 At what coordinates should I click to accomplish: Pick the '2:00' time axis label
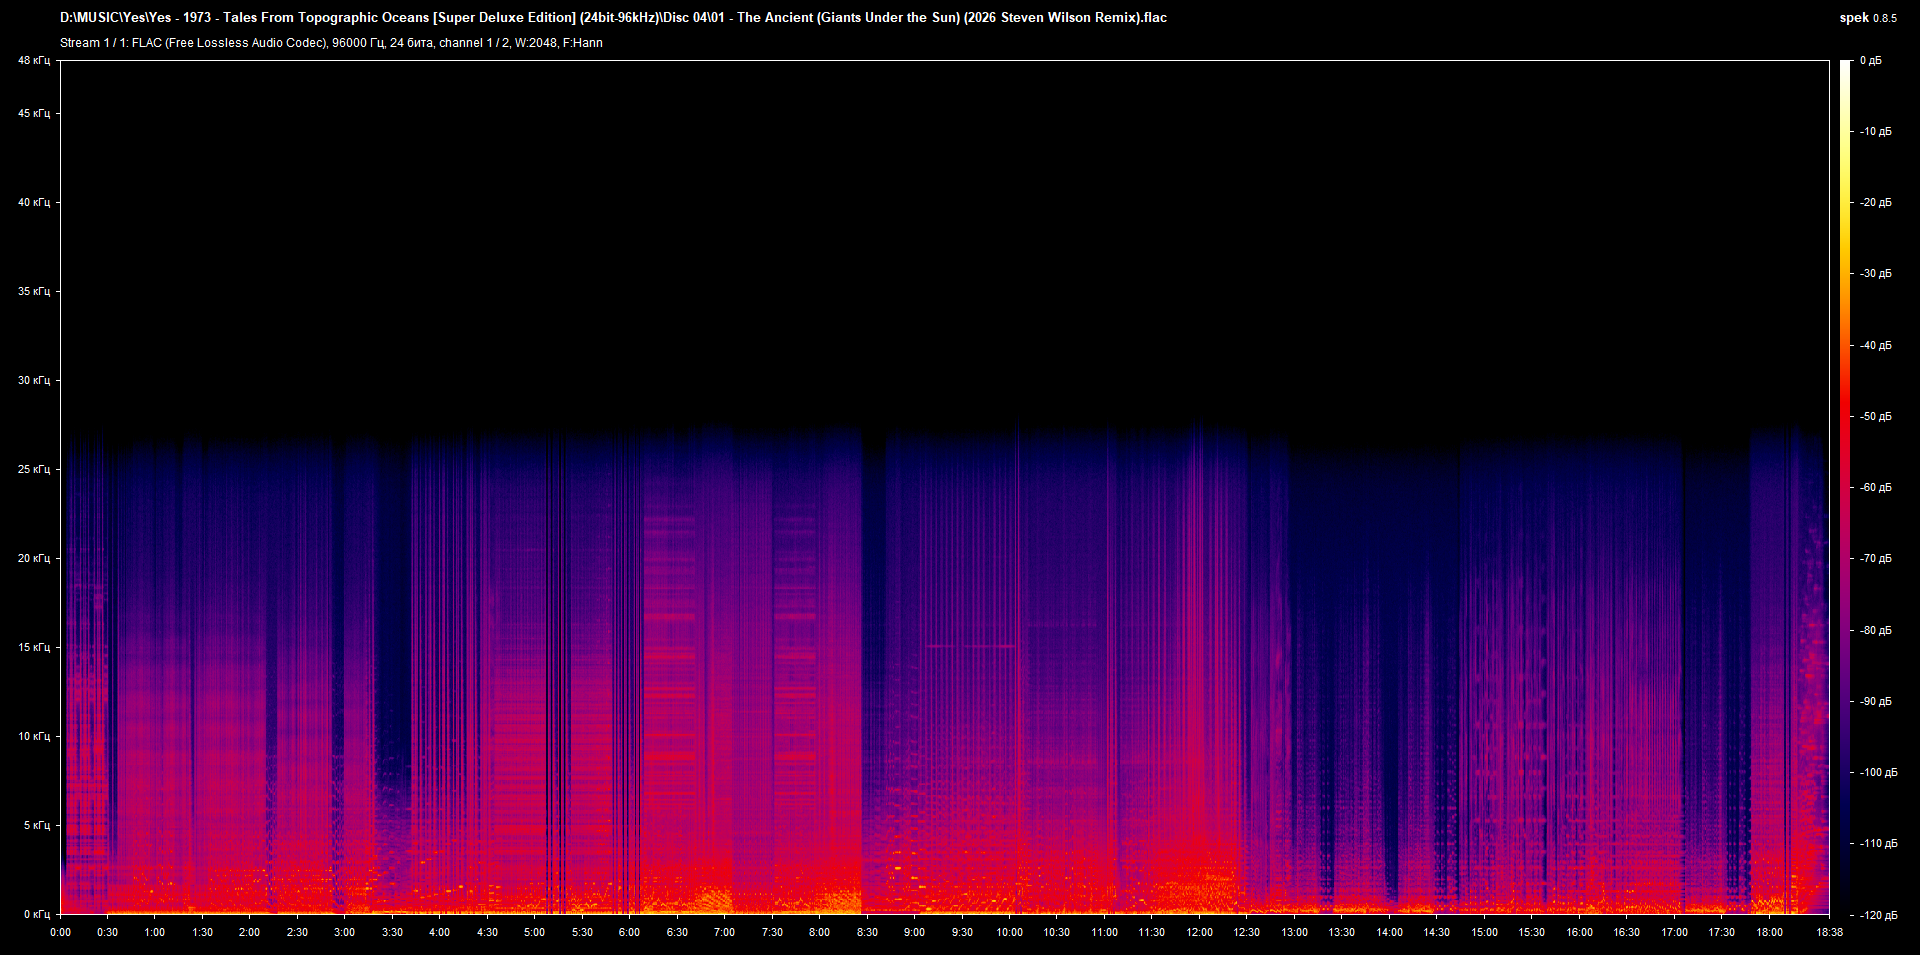[249, 932]
